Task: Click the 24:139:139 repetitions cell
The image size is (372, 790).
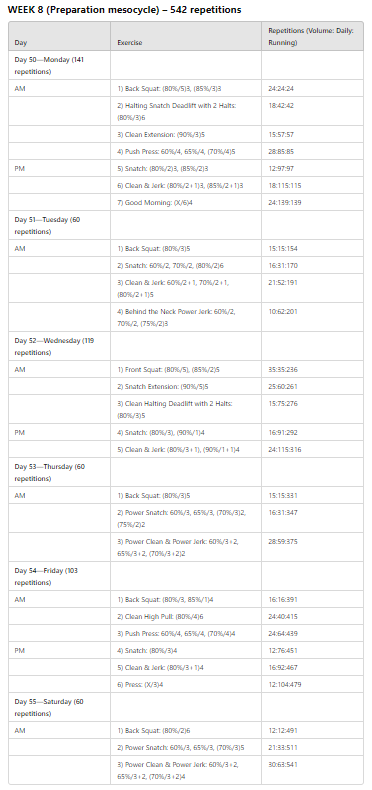Action: tap(312, 202)
